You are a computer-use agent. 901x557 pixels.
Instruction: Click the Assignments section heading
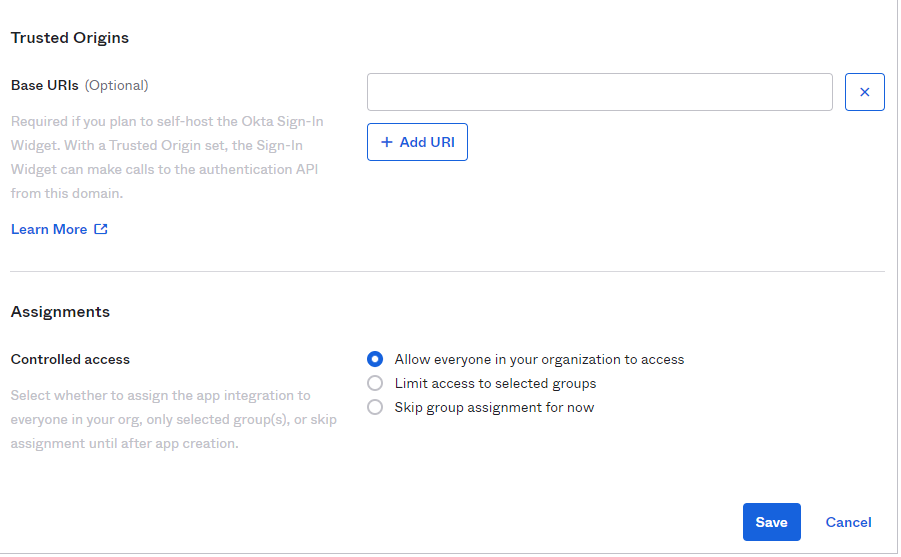(x=60, y=312)
